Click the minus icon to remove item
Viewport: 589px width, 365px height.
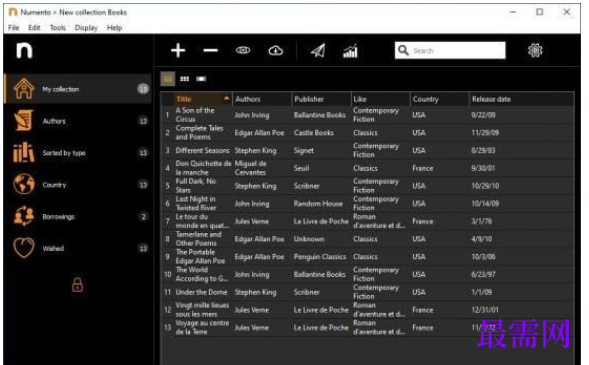tap(210, 50)
